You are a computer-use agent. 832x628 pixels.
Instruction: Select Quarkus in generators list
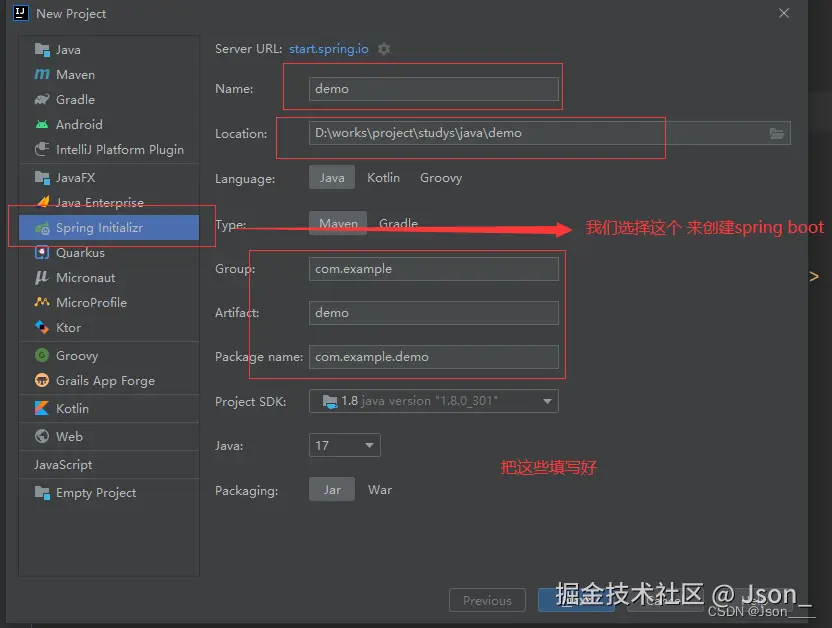tap(109, 252)
